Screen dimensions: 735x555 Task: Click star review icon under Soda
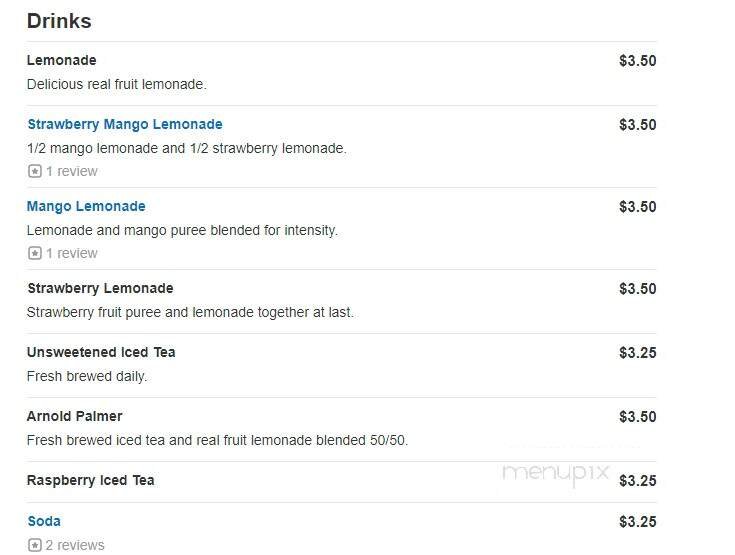(34, 545)
